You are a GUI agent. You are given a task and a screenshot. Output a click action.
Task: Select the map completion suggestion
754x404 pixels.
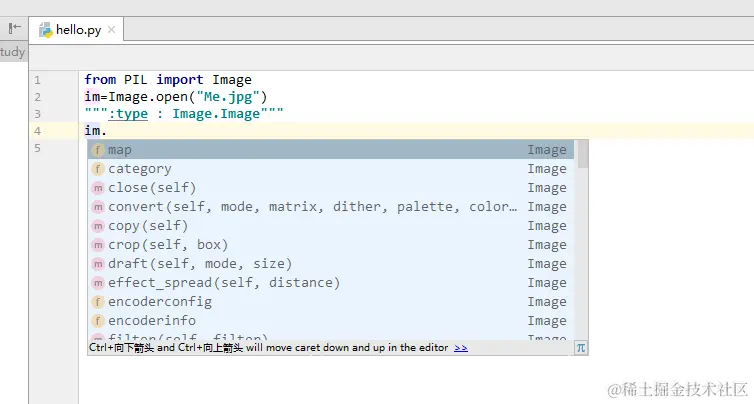point(331,150)
